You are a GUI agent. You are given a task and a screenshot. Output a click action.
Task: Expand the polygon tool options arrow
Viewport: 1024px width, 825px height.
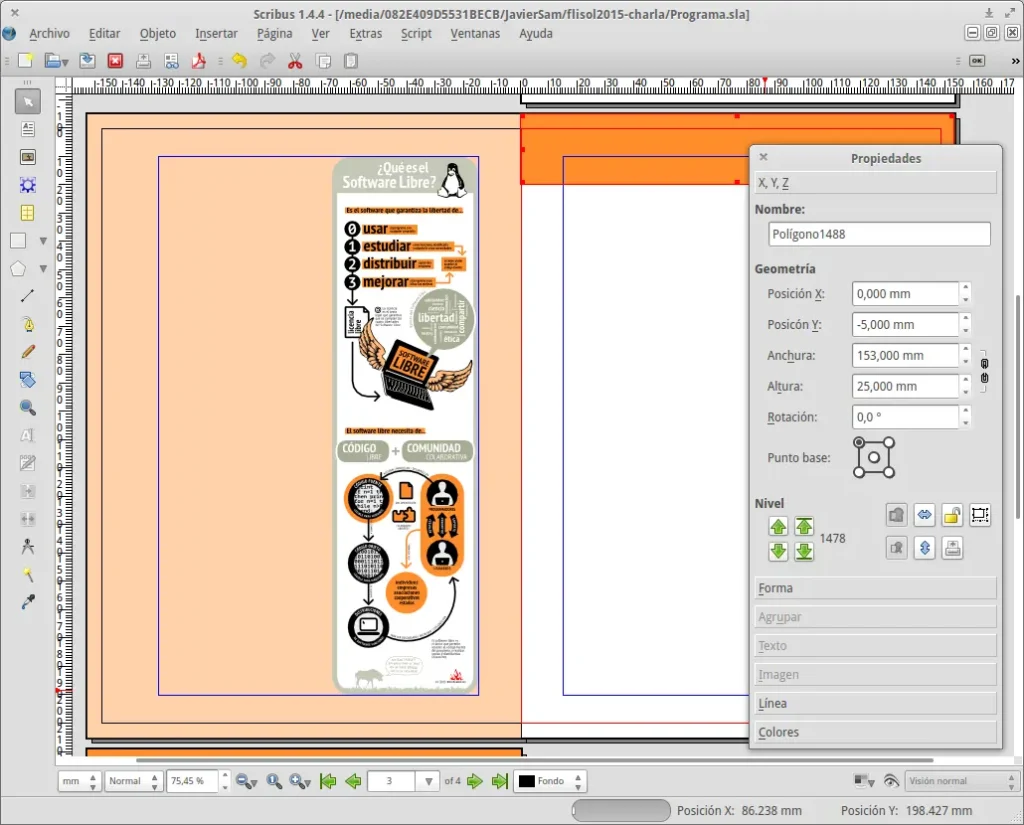43,268
